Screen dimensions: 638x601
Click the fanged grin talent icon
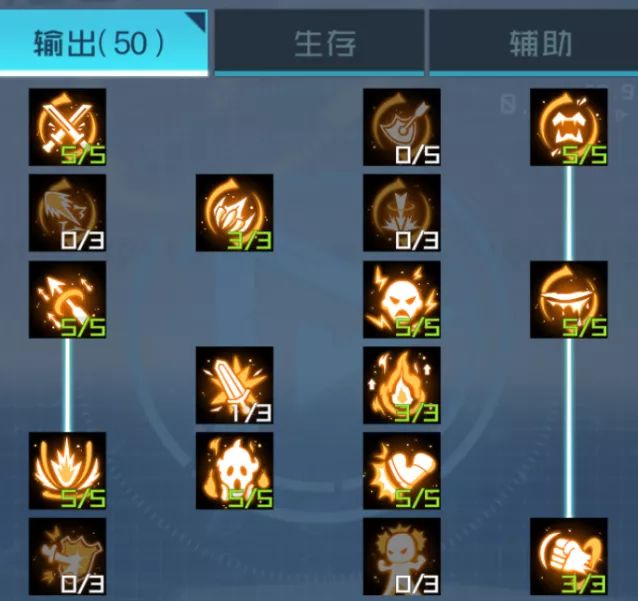569,299
